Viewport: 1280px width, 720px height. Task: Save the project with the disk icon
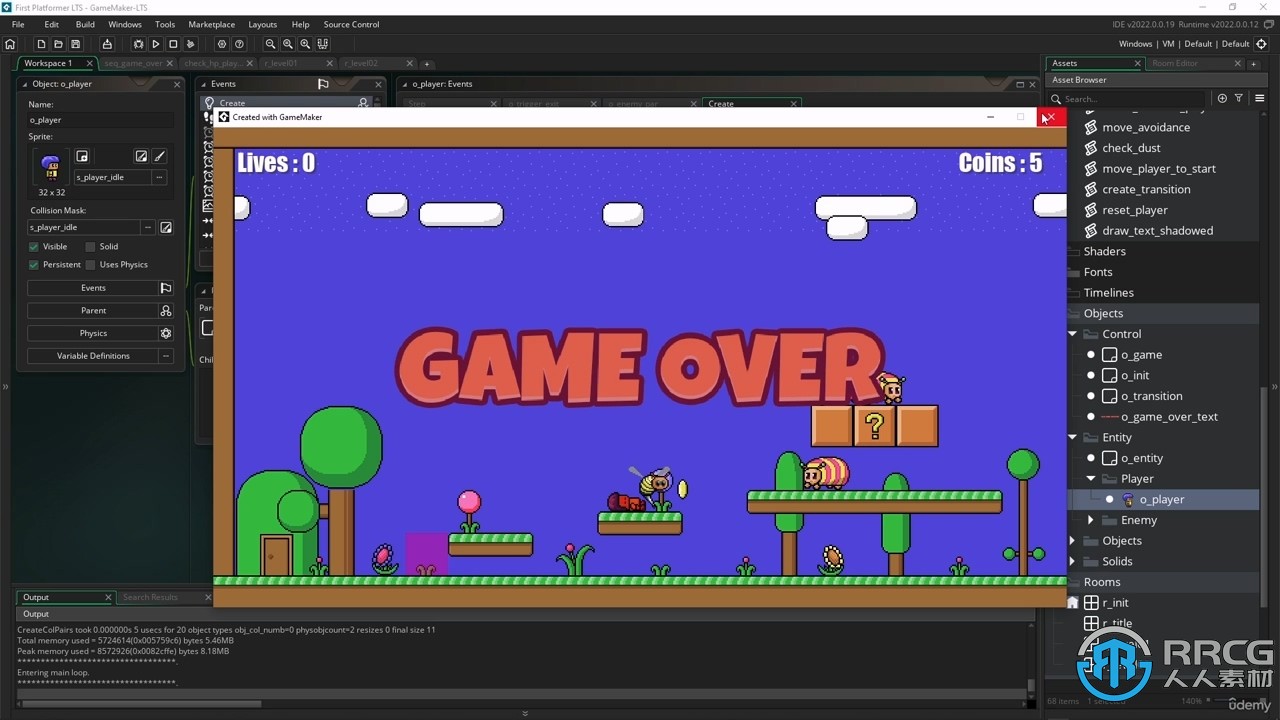[x=75, y=44]
